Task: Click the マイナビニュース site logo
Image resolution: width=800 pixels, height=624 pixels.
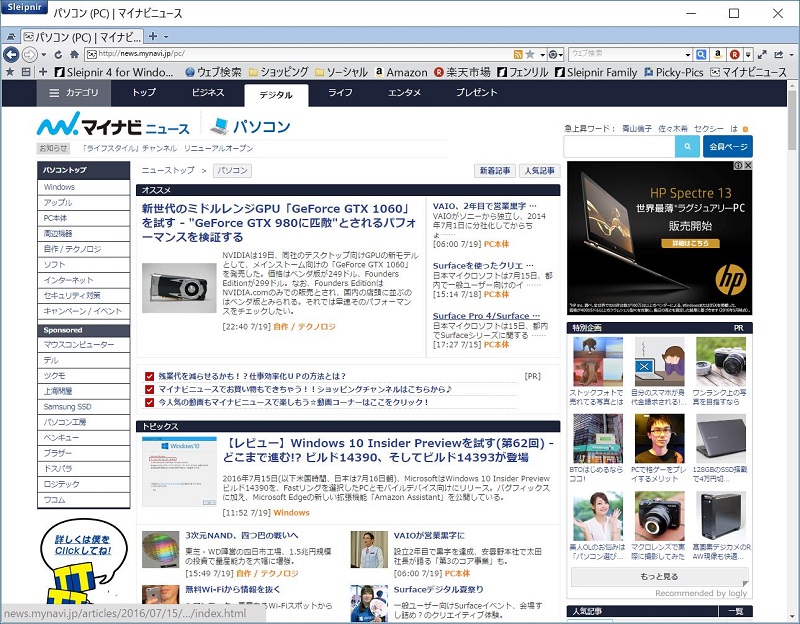Action: click(113, 124)
